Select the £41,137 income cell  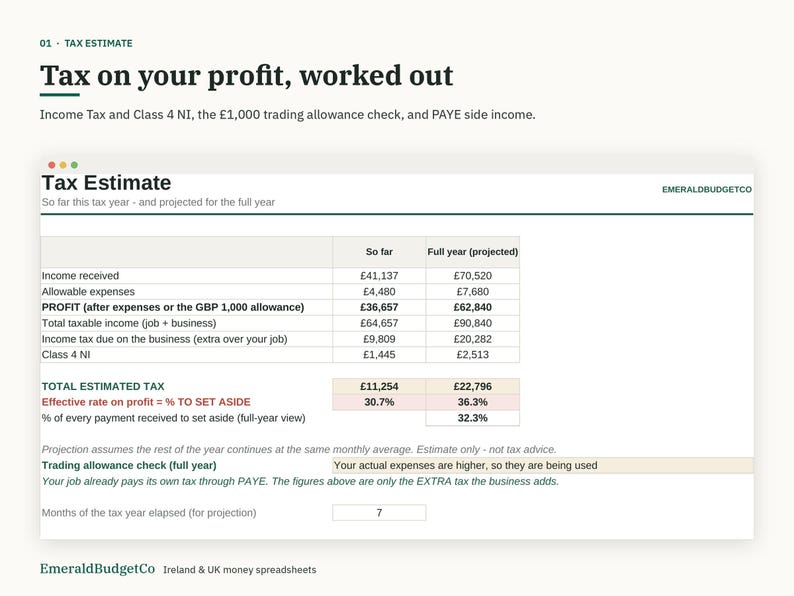[379, 276]
